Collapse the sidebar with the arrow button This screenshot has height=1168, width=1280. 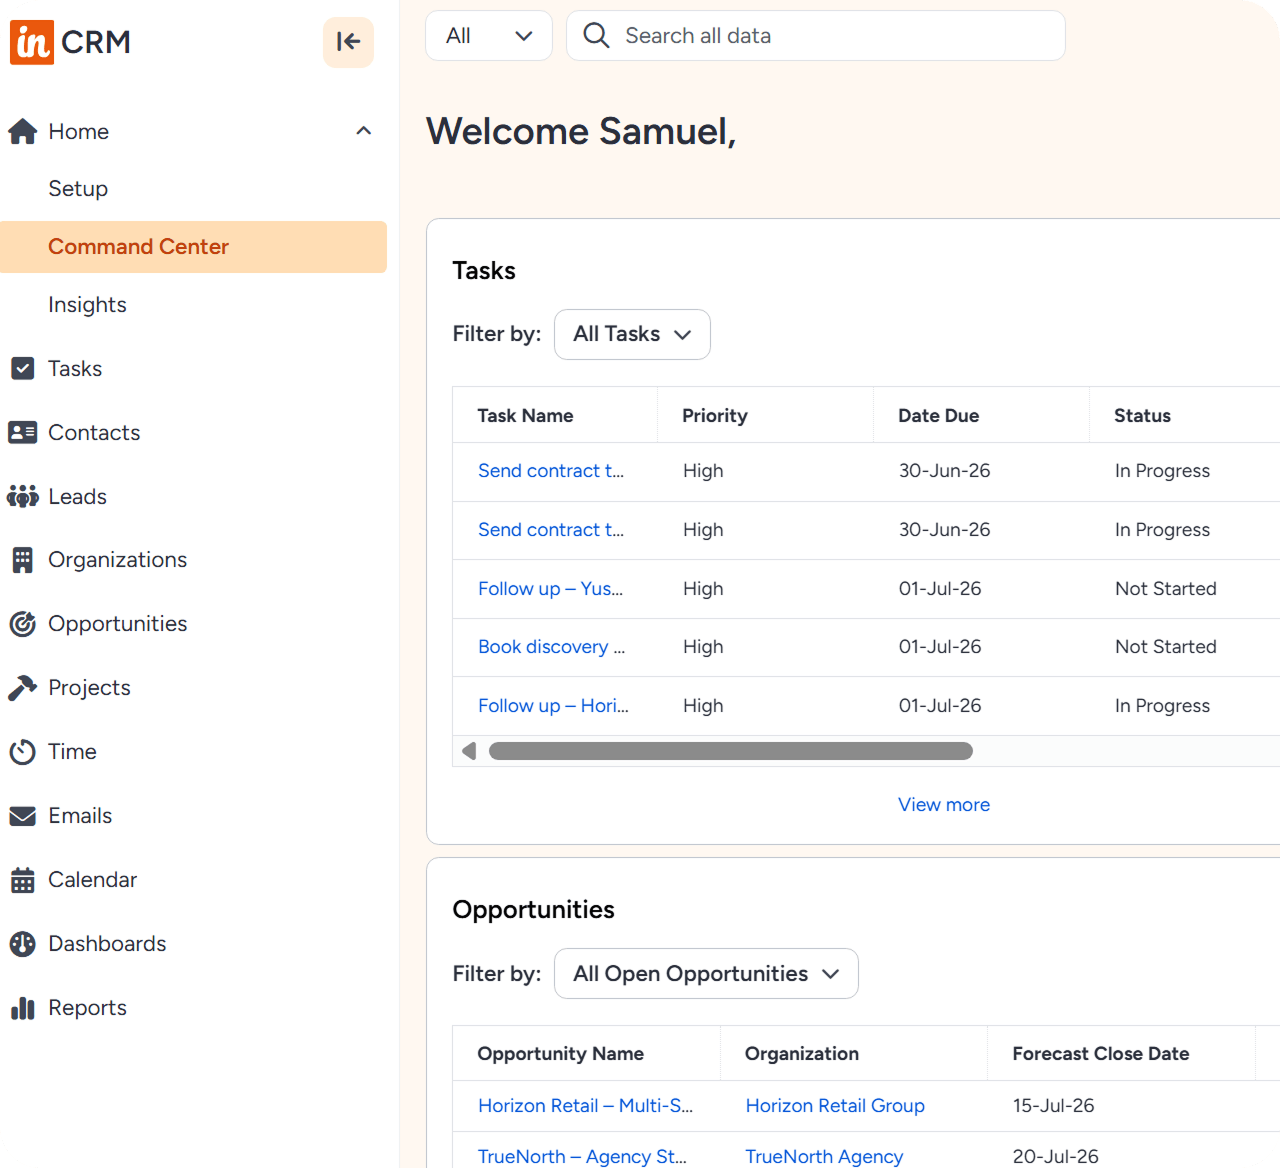point(348,42)
